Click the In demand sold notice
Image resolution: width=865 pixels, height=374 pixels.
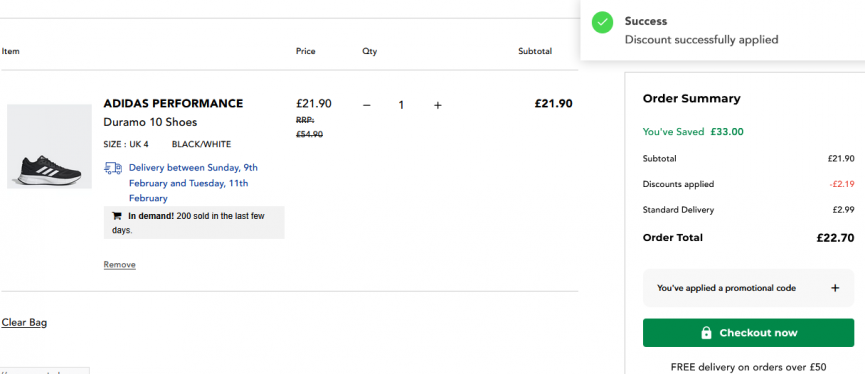coord(194,222)
